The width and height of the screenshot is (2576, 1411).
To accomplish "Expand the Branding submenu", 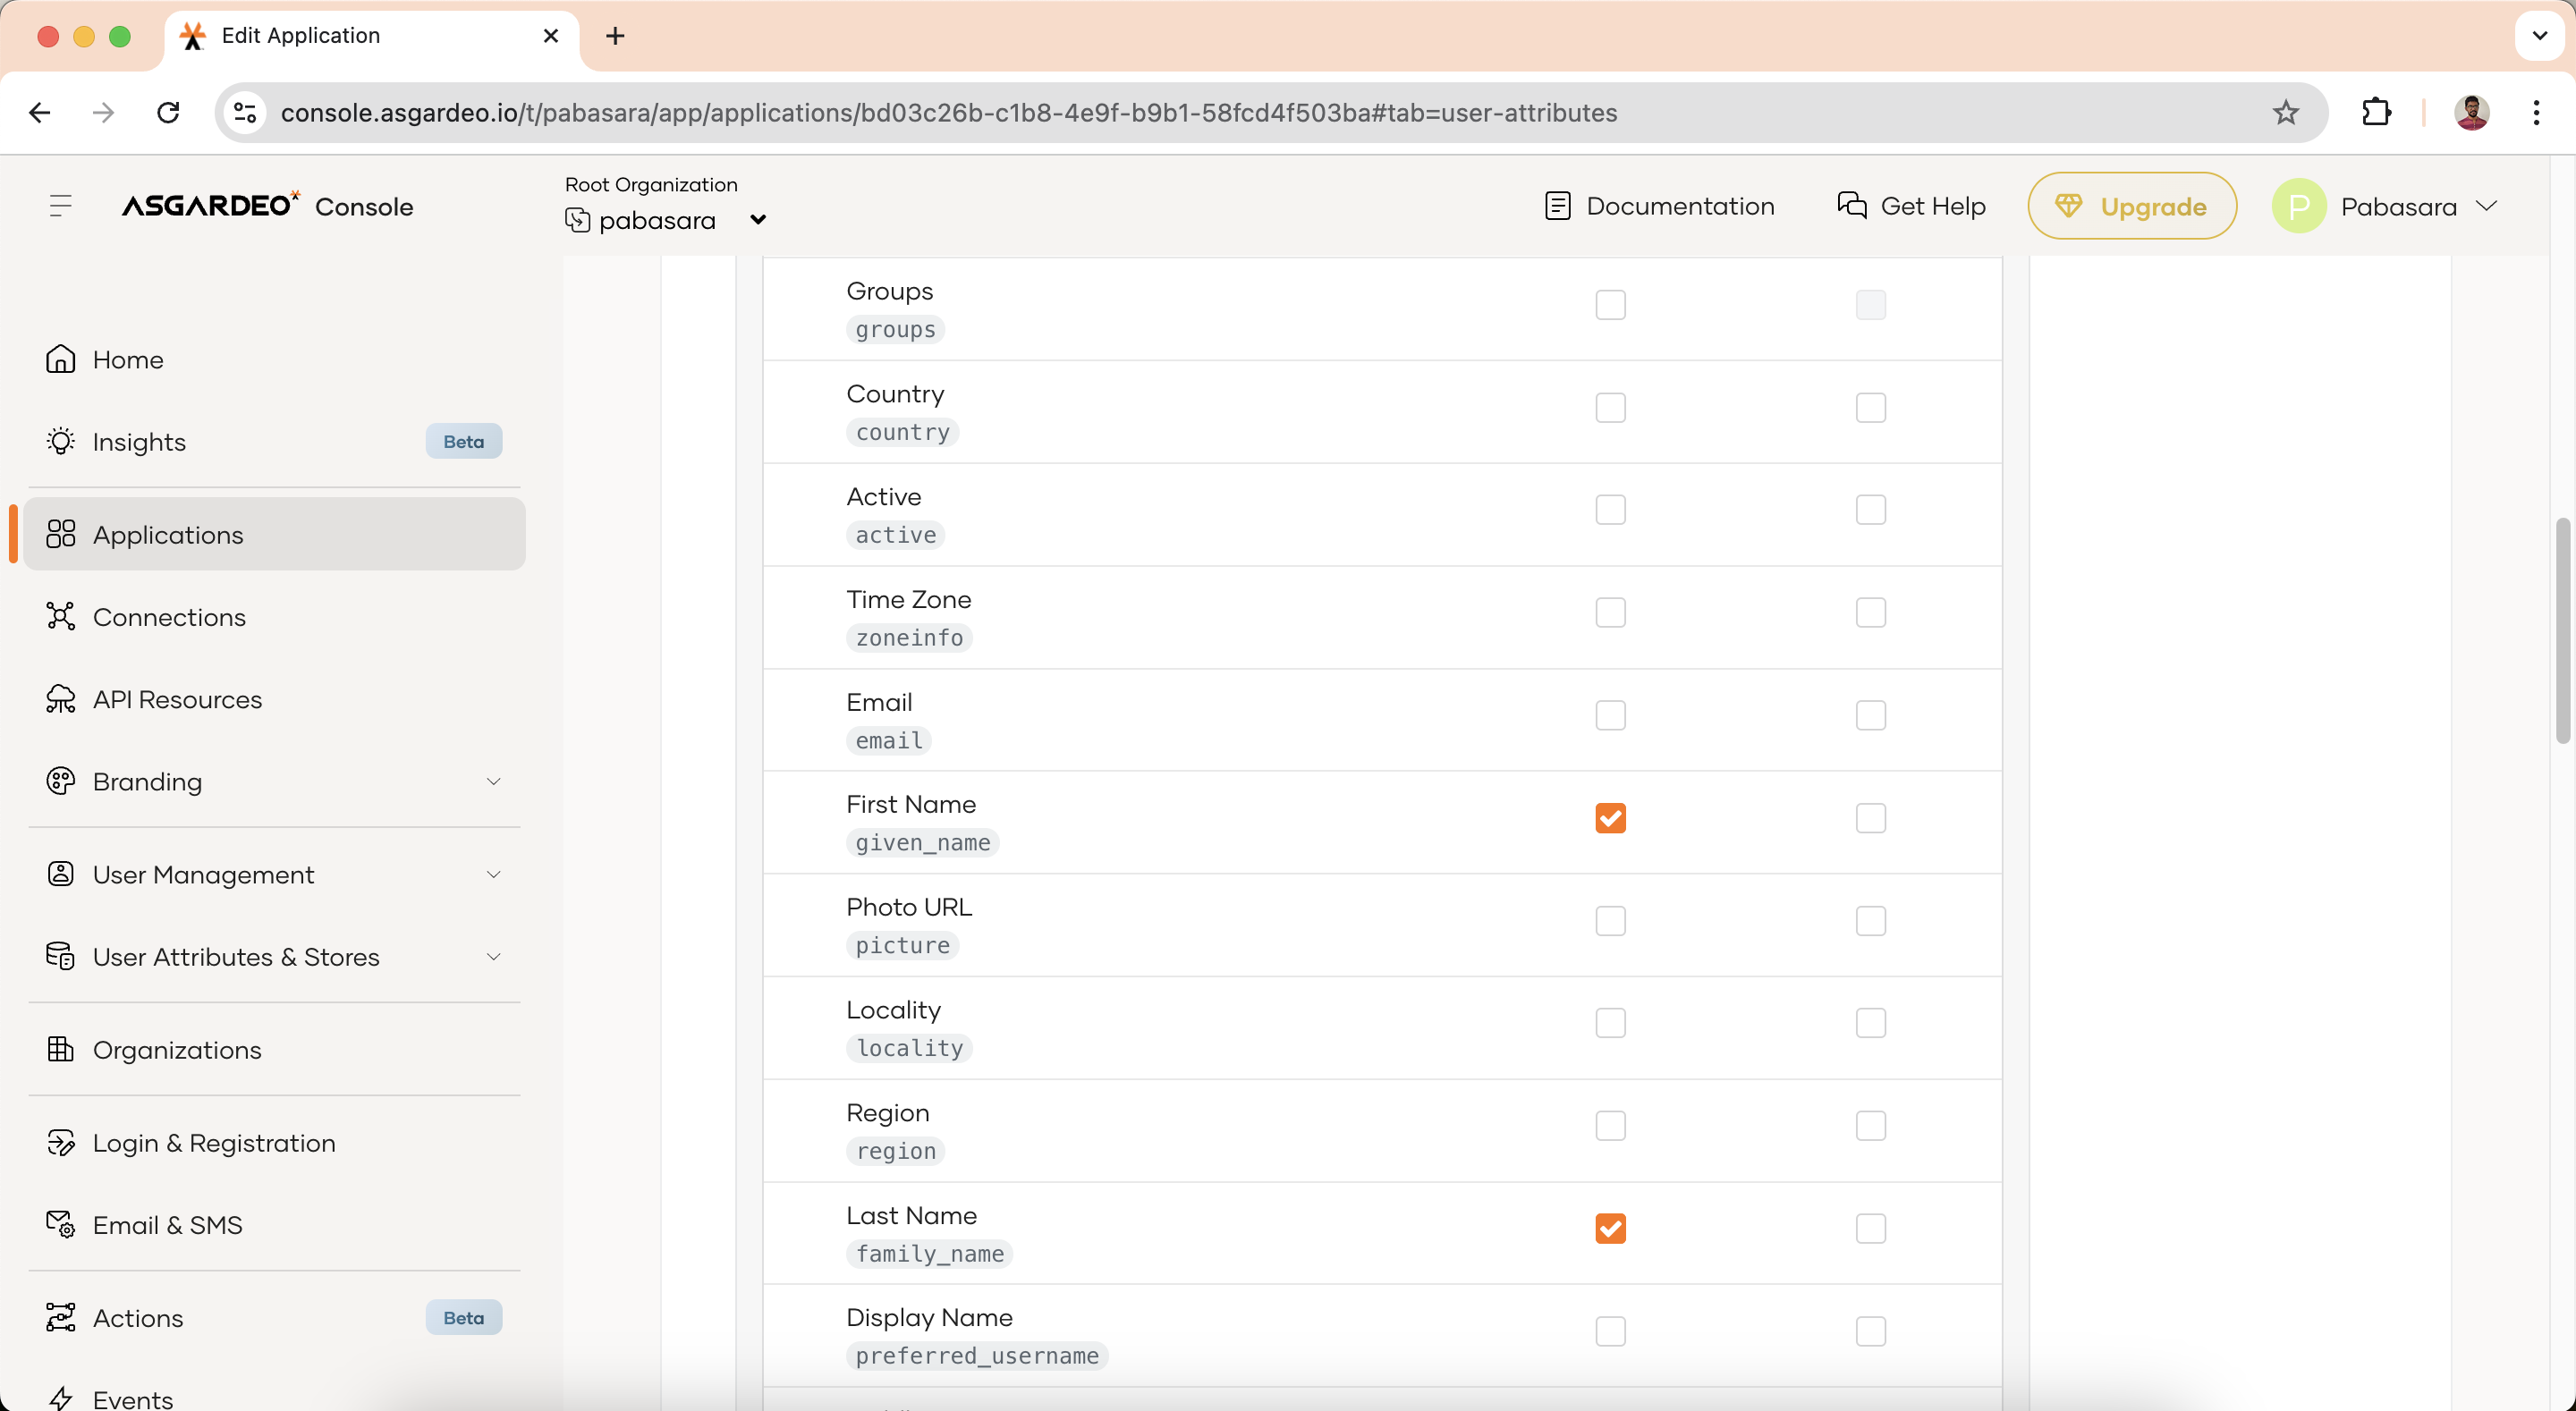I will [493, 781].
